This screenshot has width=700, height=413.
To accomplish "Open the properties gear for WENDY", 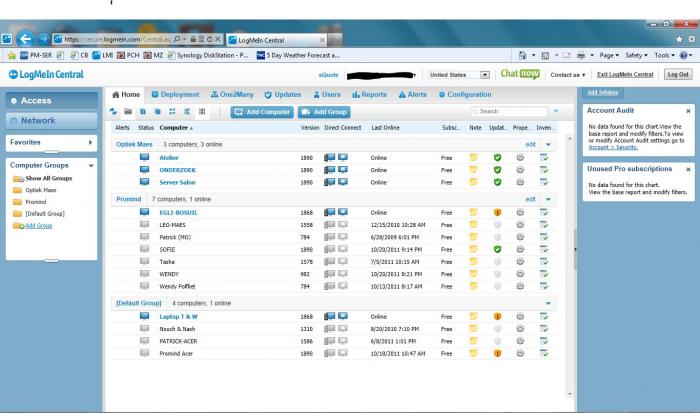I will (520, 274).
